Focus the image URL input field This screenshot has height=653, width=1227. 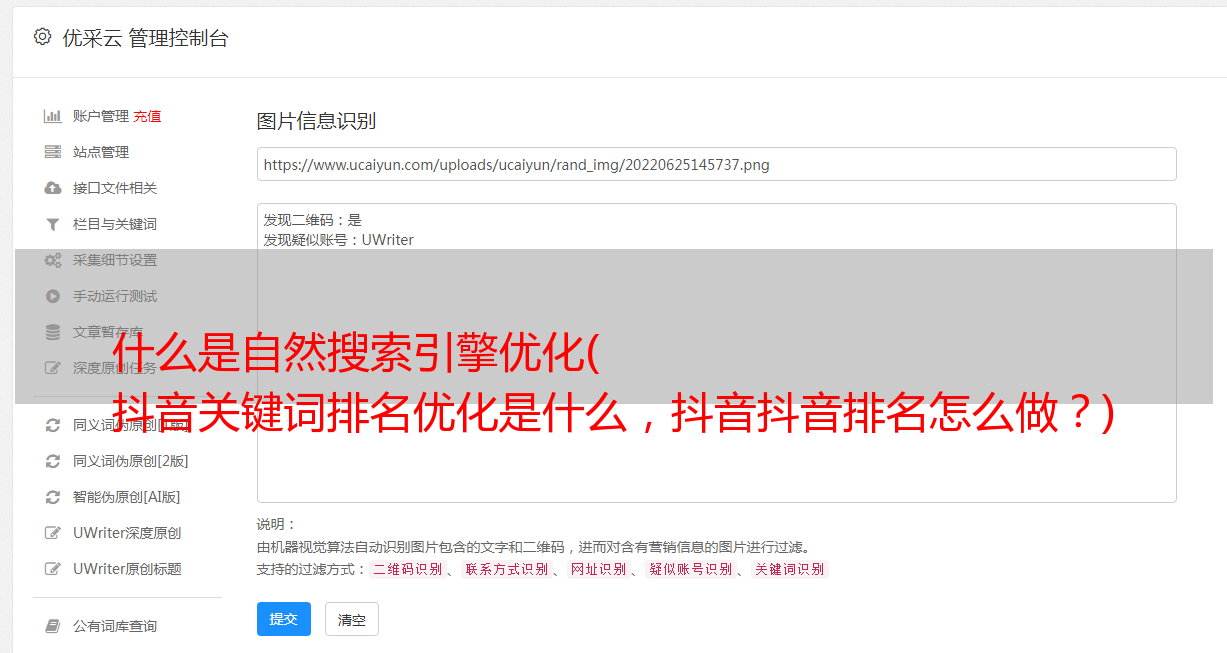(x=716, y=164)
